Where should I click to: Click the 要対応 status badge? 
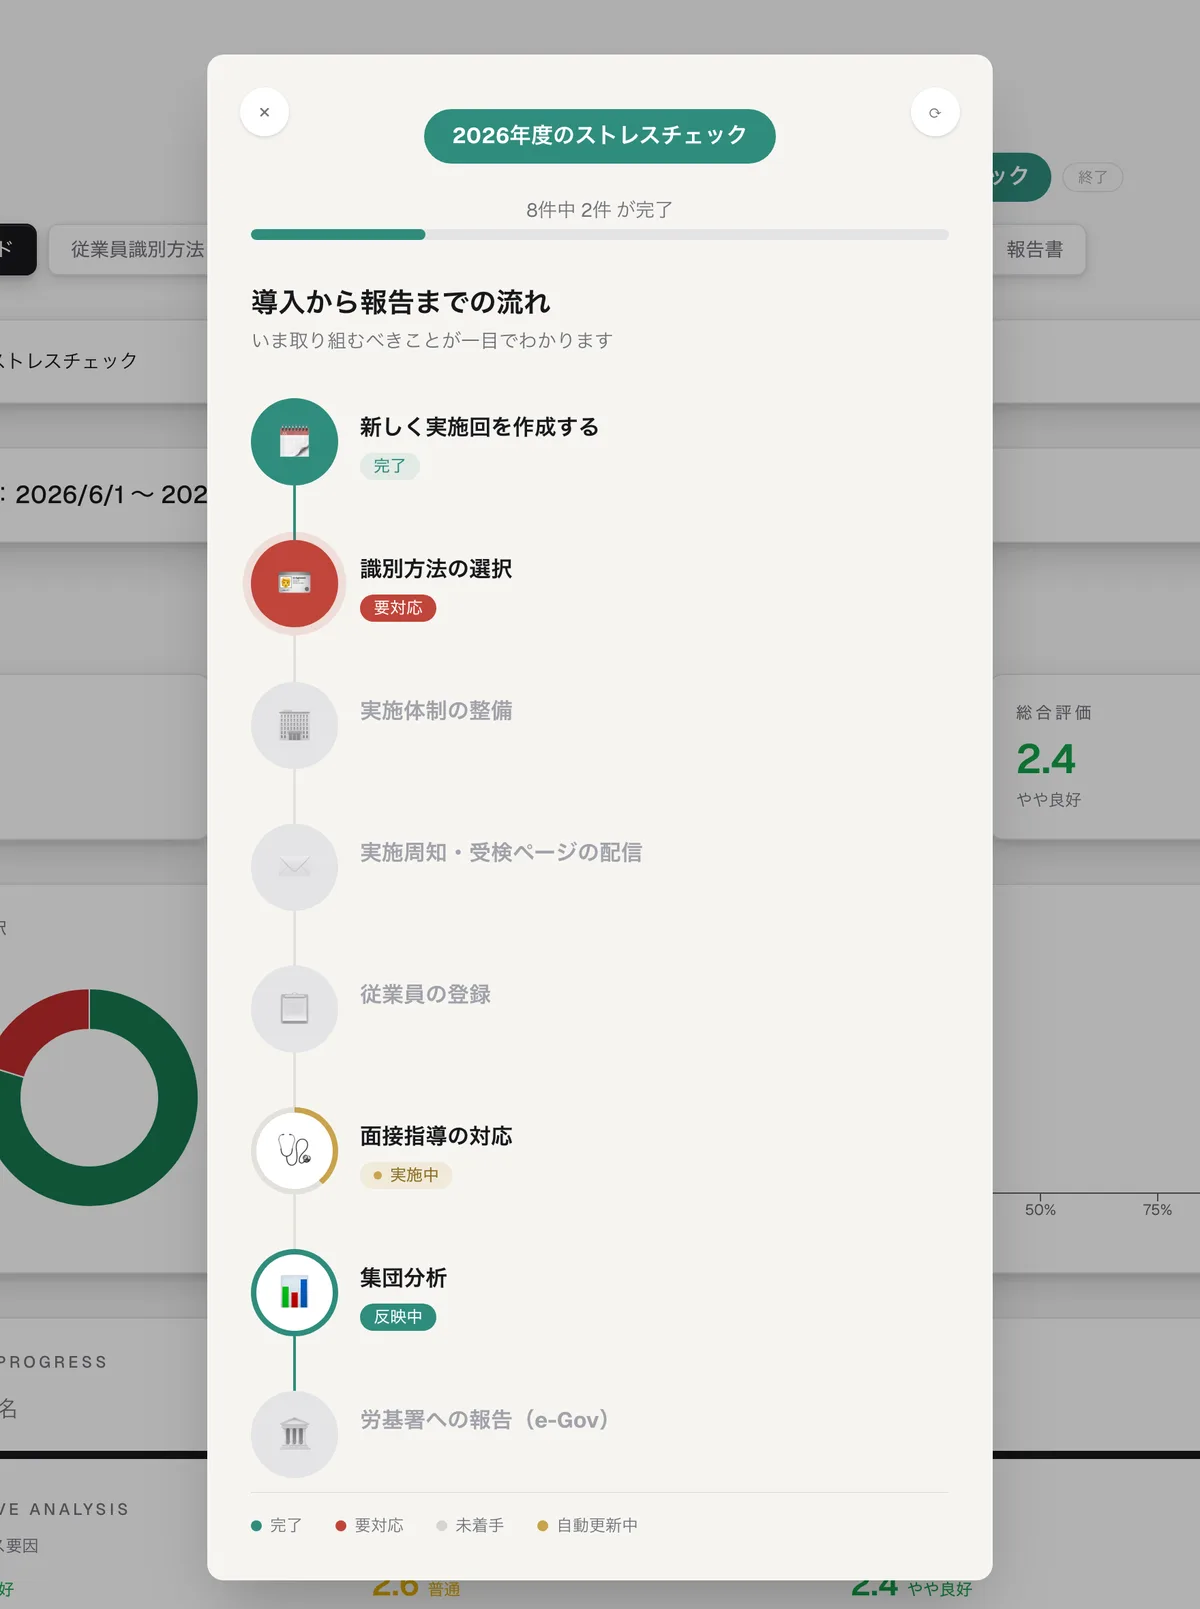[398, 608]
